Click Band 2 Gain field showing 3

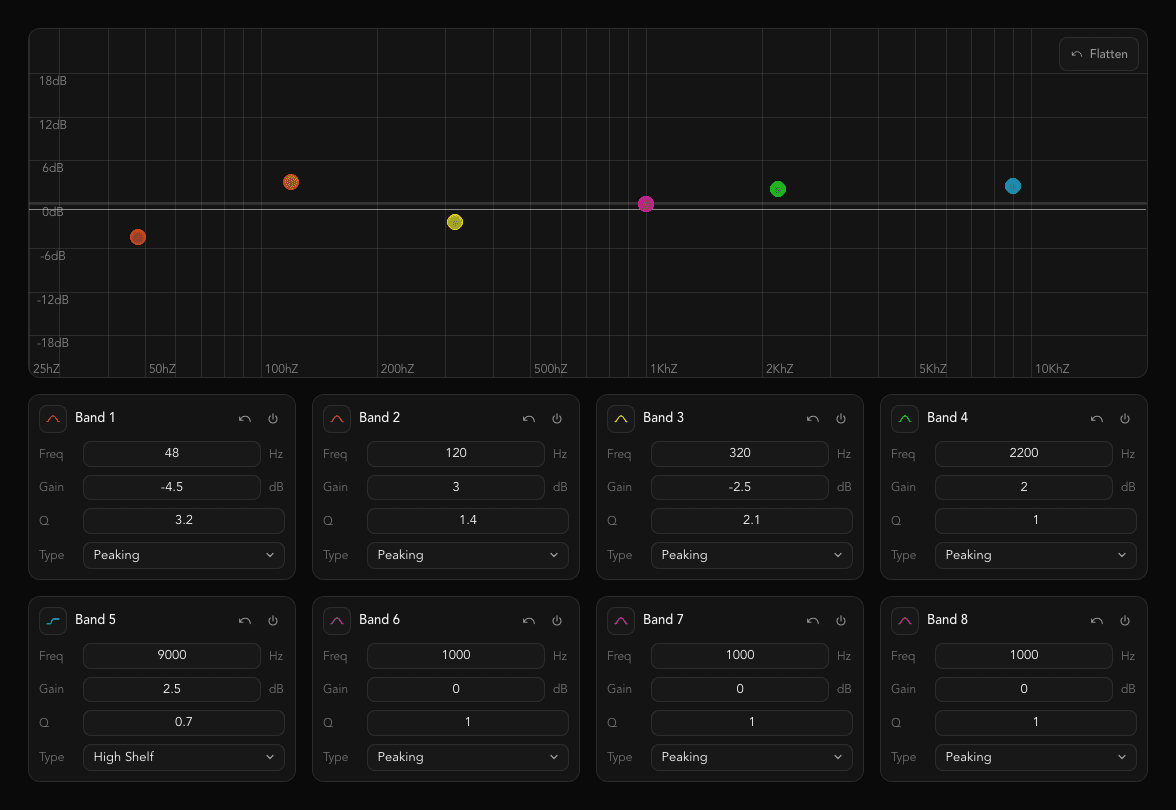click(456, 487)
